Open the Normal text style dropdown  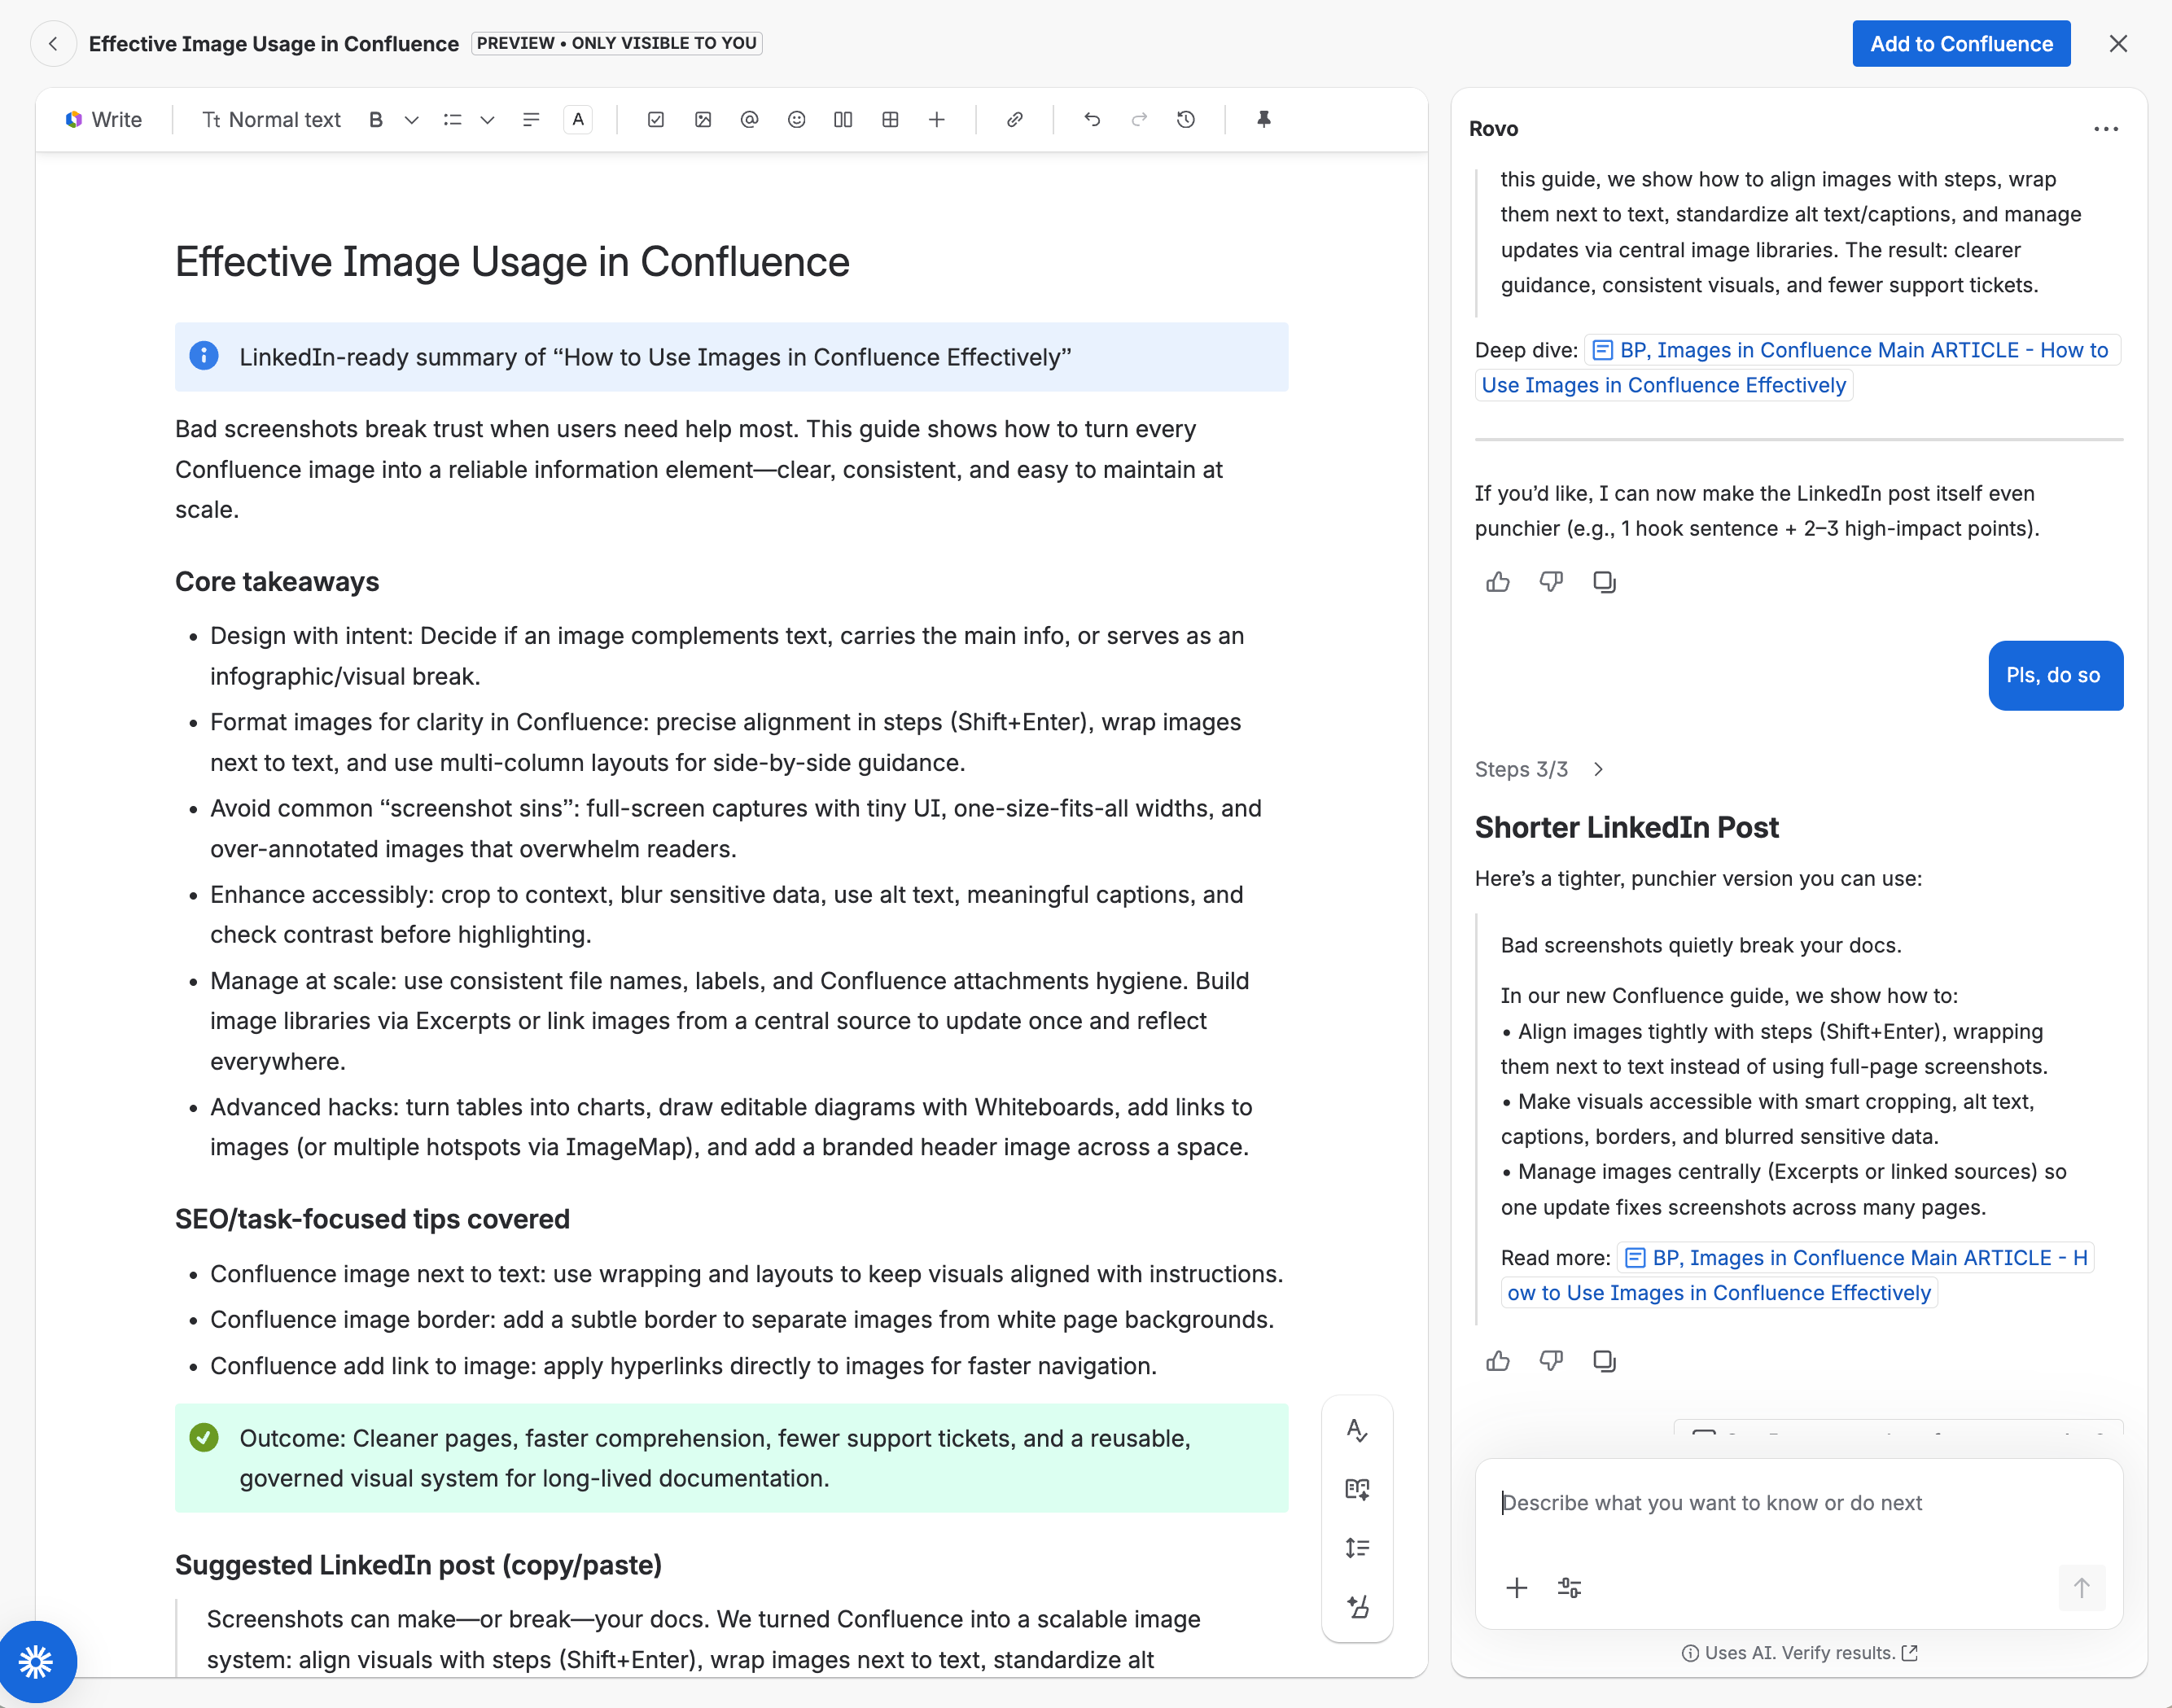(x=272, y=120)
